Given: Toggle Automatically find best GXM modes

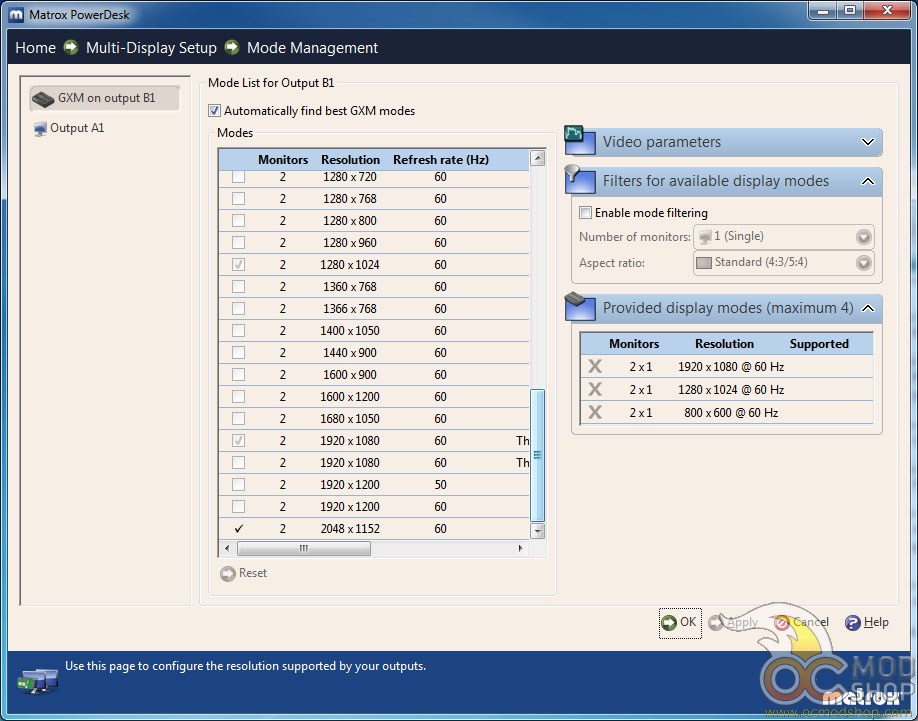Looking at the screenshot, I should pos(214,111).
